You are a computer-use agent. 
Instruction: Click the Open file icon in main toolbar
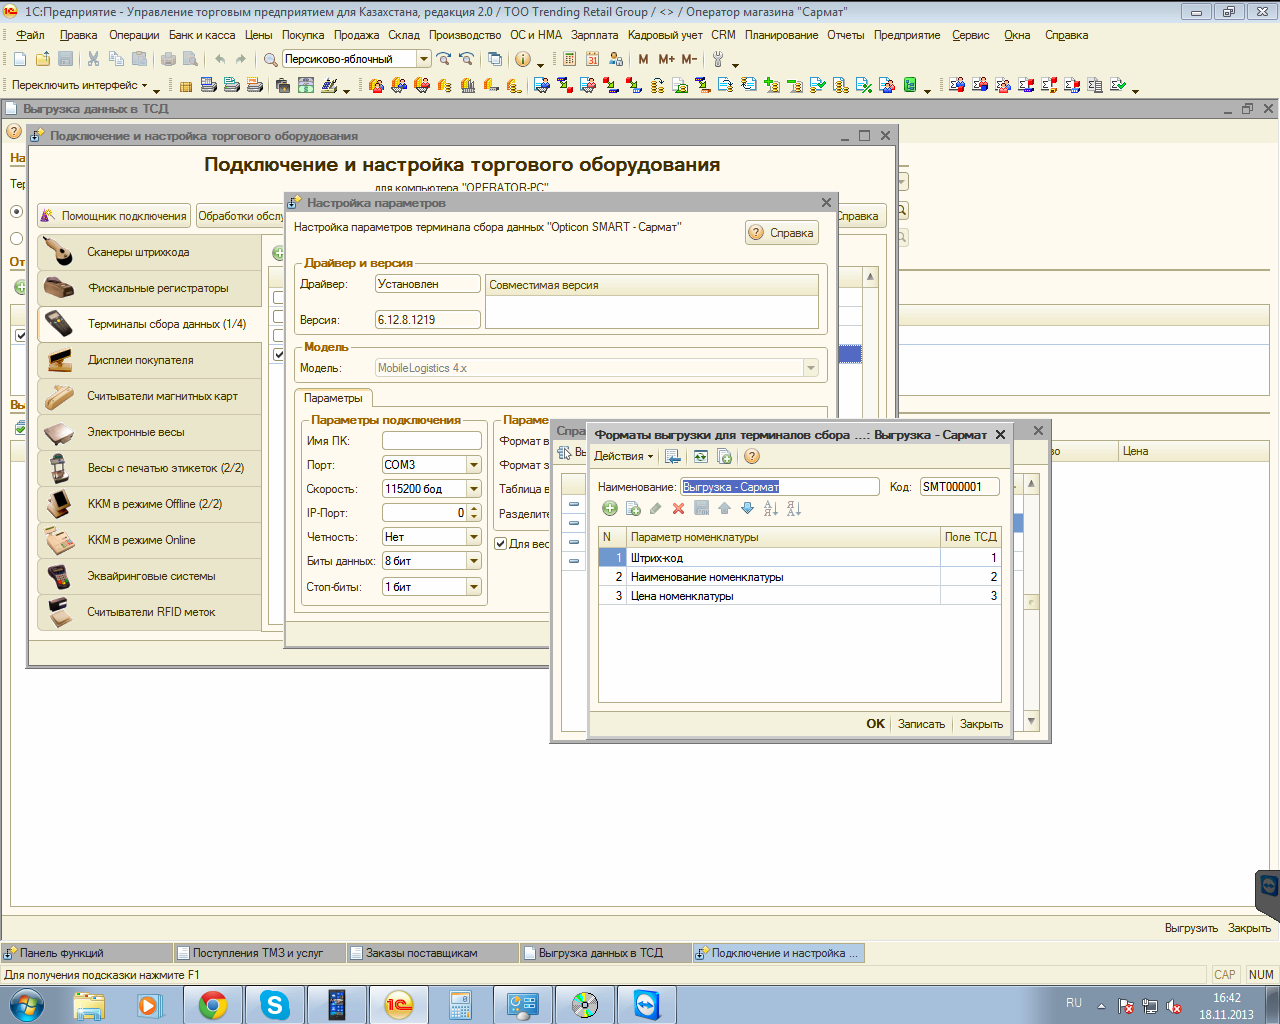click(x=43, y=59)
